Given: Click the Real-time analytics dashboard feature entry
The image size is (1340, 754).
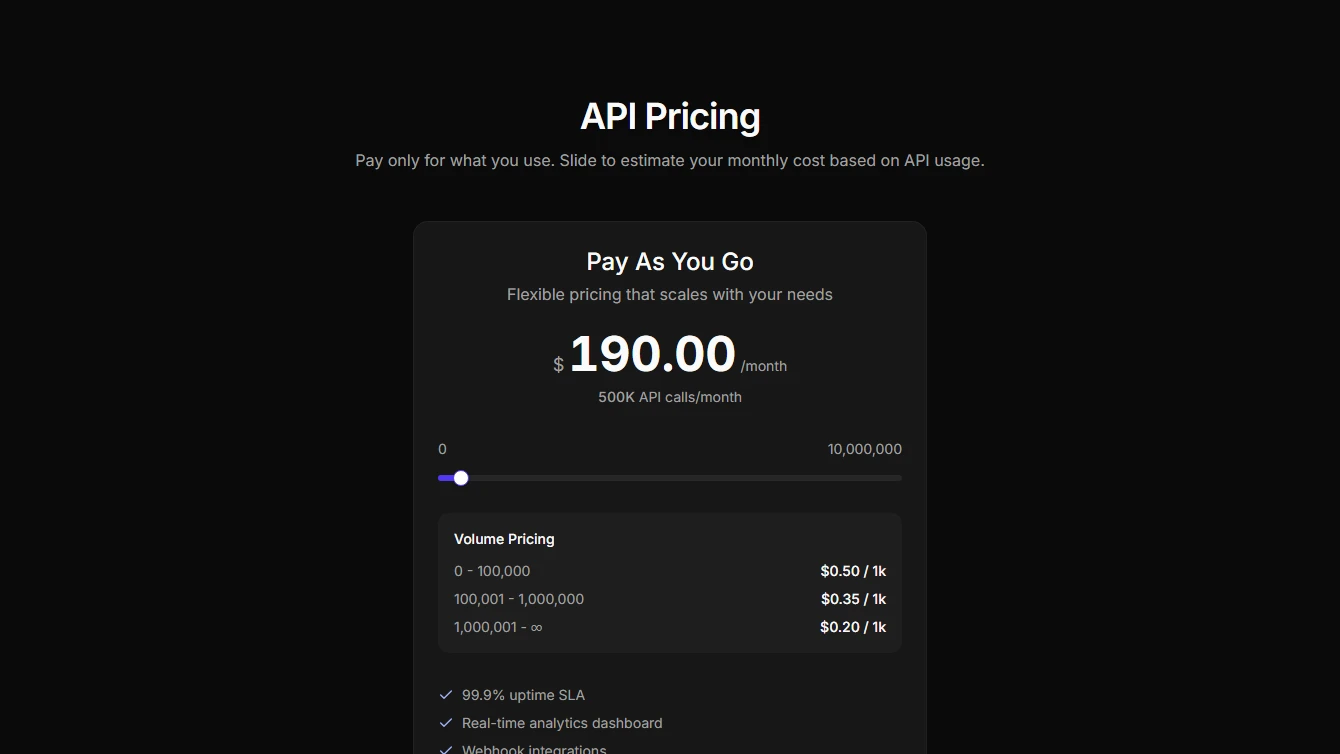Looking at the screenshot, I should coord(561,722).
